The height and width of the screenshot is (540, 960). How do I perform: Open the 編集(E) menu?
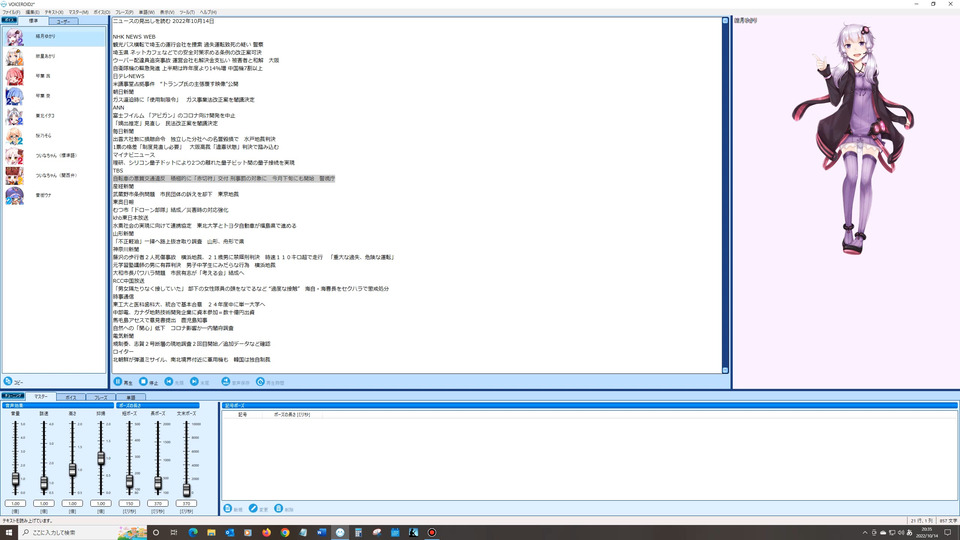click(32, 12)
